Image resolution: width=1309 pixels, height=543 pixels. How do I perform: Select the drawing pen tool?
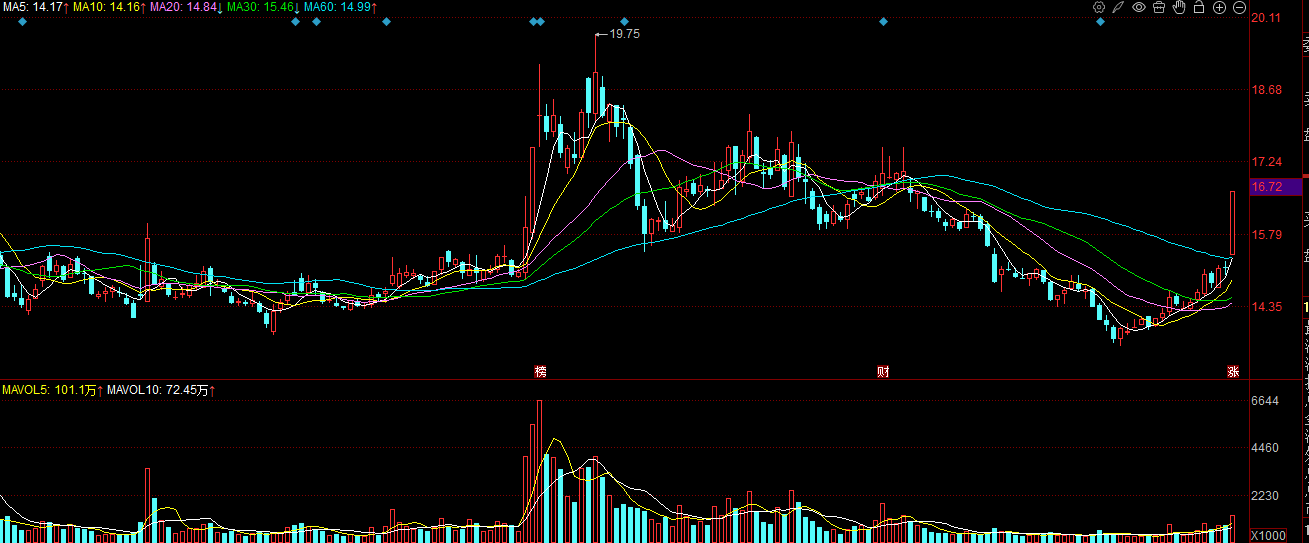(x=1119, y=7)
